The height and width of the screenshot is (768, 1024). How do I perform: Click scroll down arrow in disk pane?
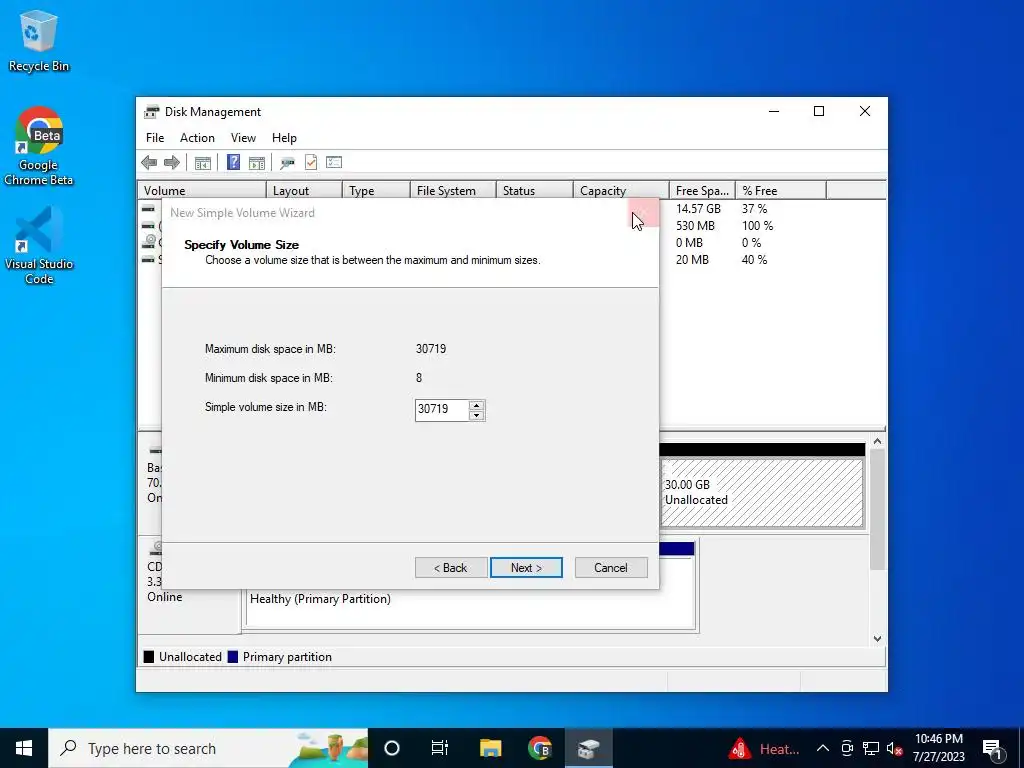pos(878,639)
